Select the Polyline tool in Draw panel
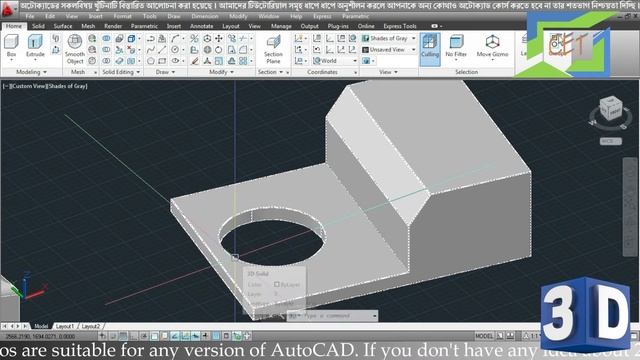640x360 pixels. tap(151, 39)
